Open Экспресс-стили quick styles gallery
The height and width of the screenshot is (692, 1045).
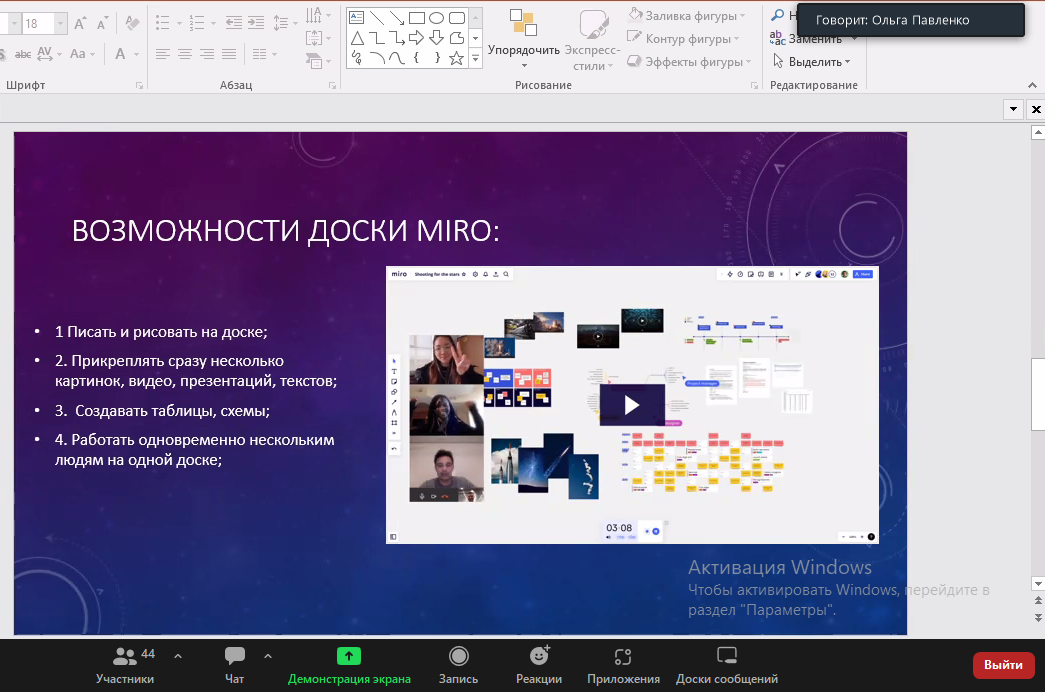(x=592, y=40)
